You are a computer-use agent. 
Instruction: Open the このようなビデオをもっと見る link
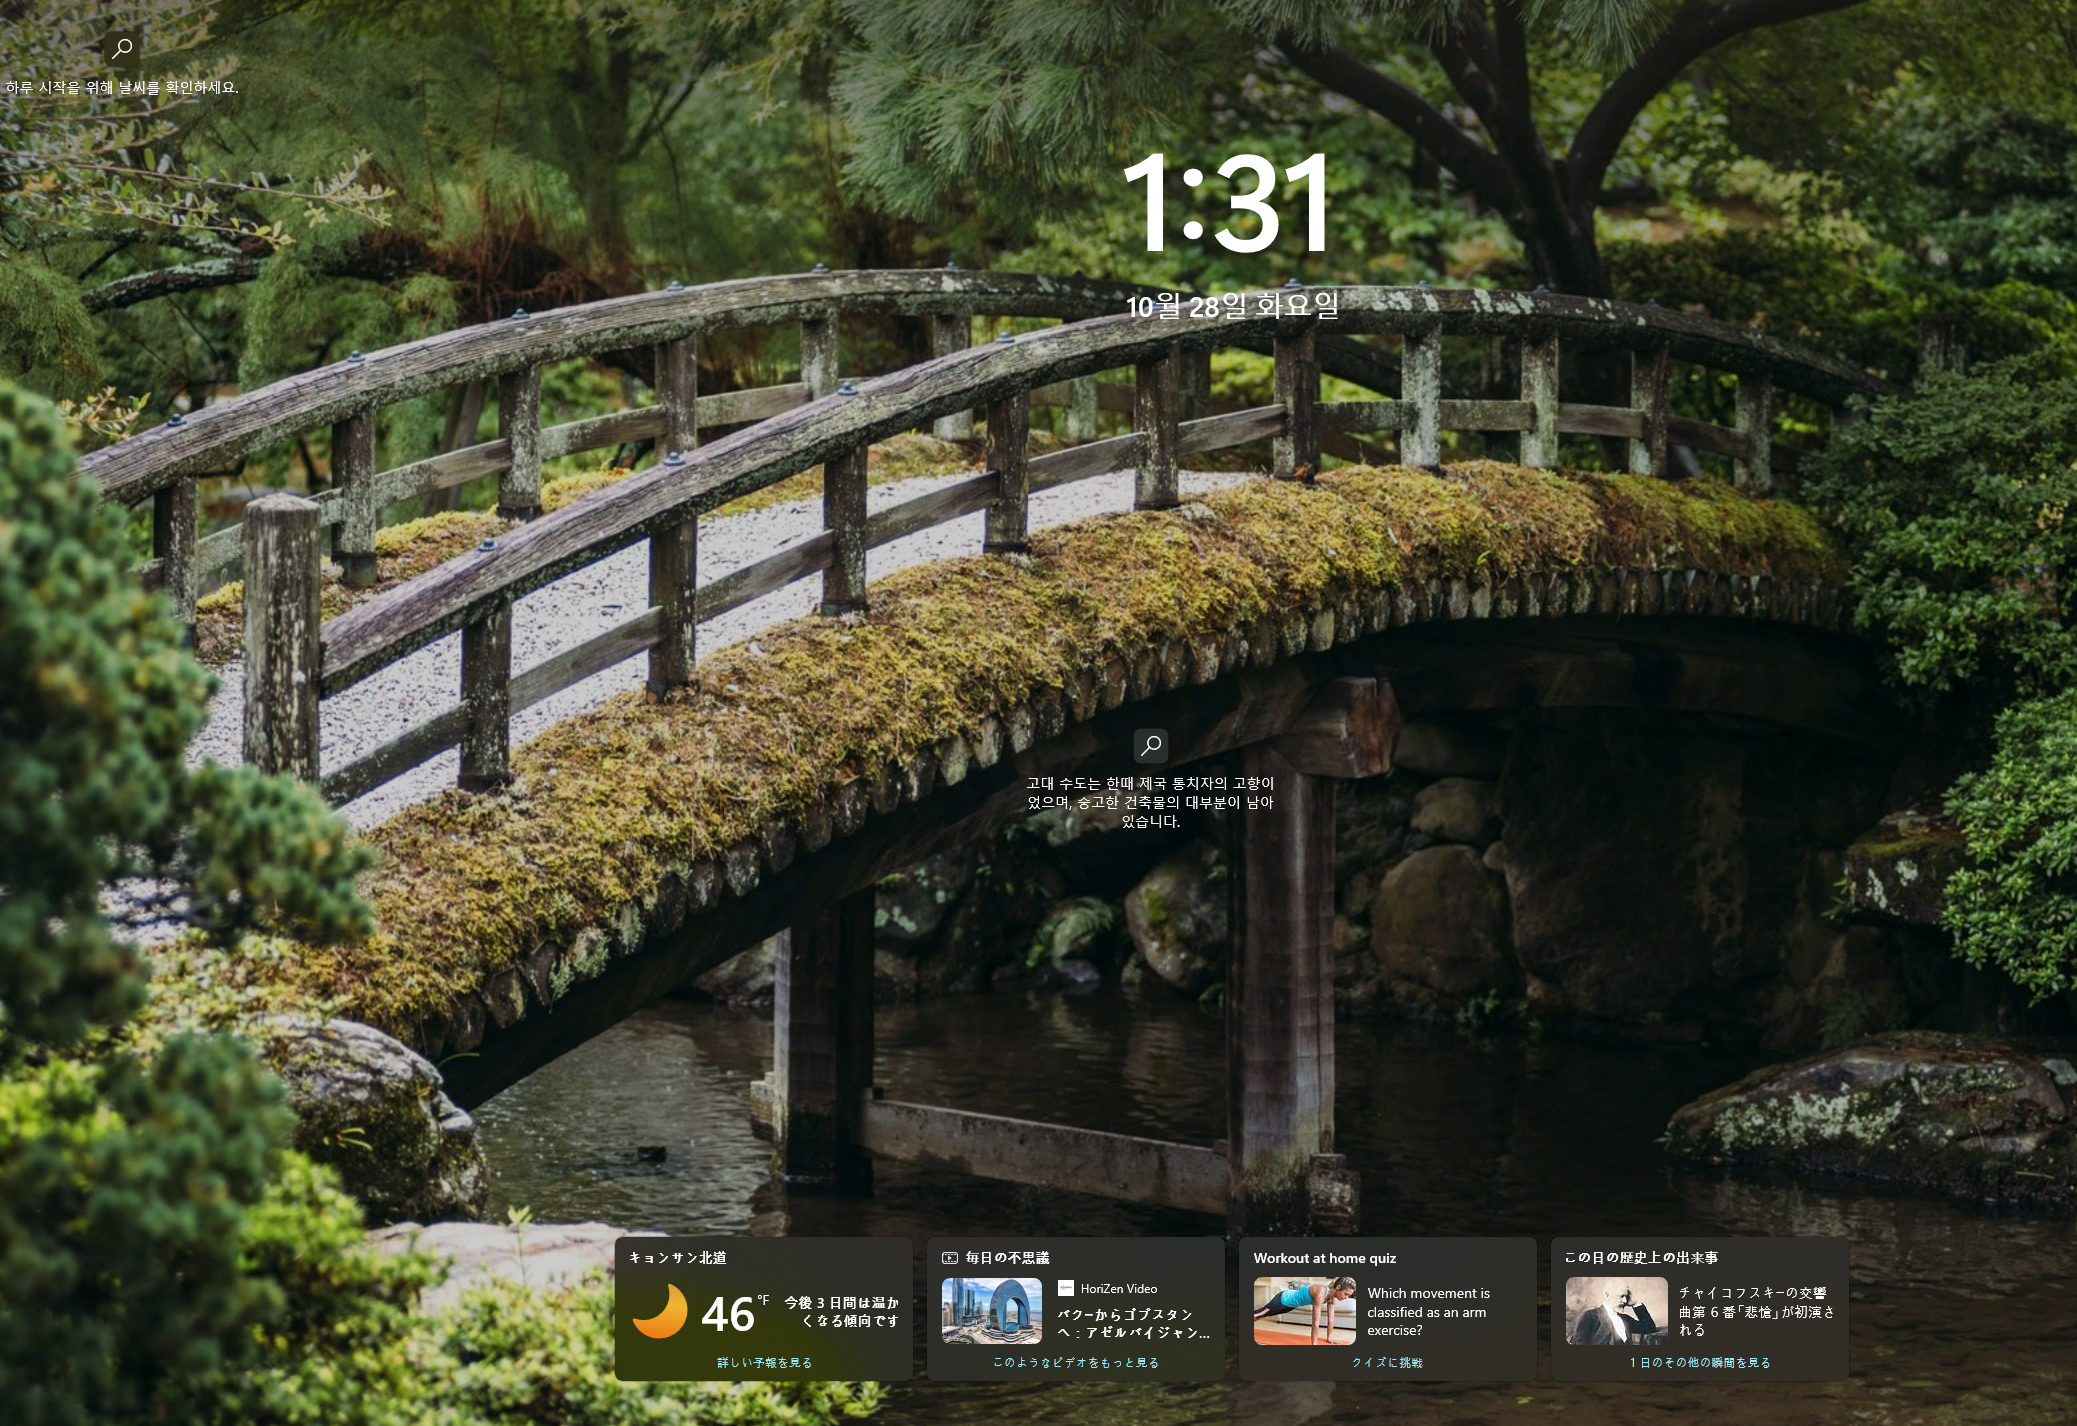tap(1075, 1362)
